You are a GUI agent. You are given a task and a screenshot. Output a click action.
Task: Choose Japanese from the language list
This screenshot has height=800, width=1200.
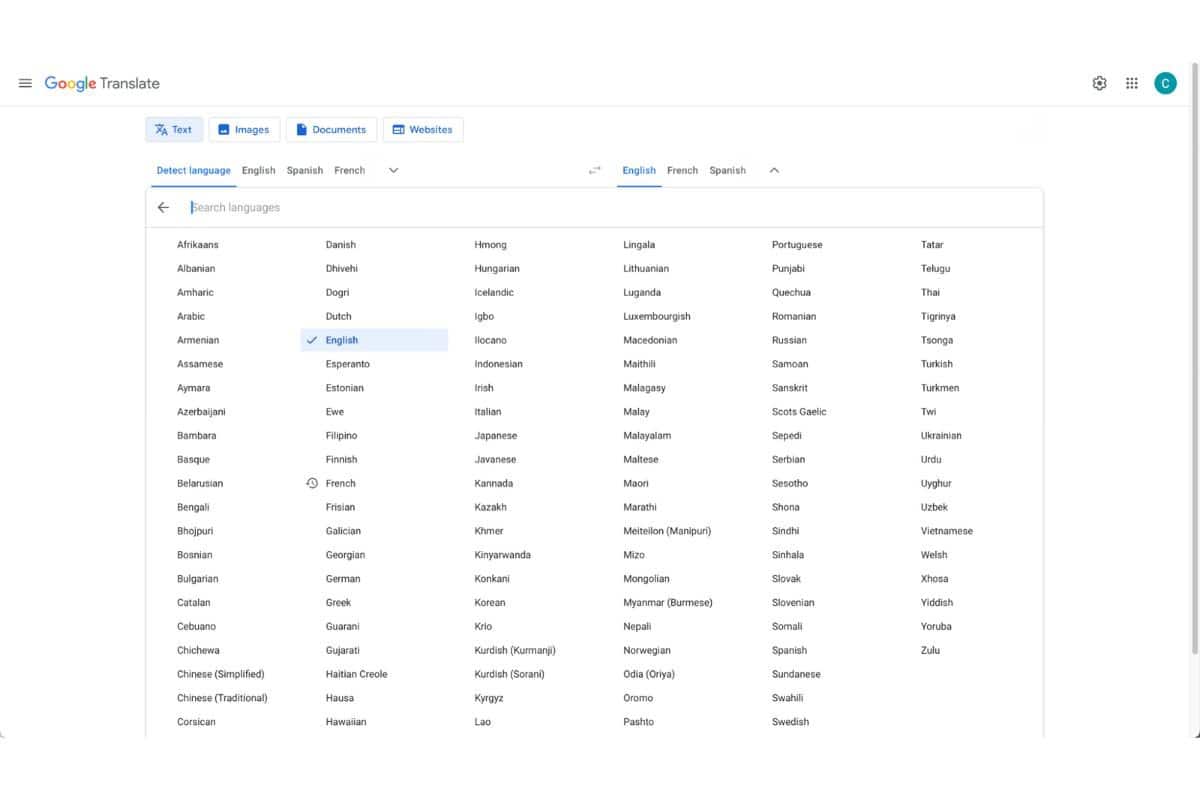[496, 436]
